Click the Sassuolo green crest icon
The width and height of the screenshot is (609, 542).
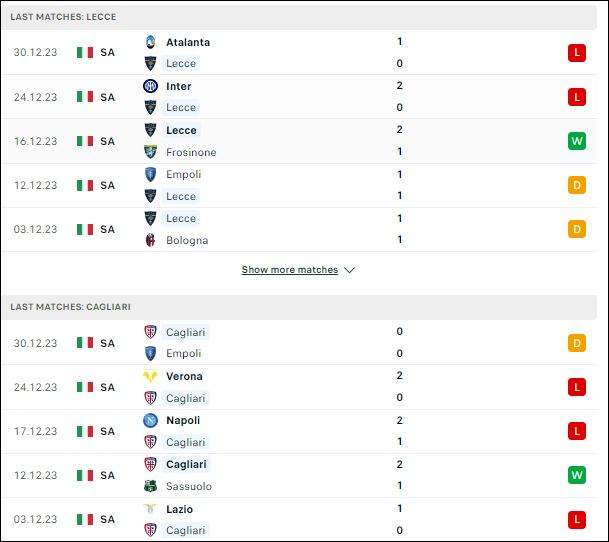150,486
